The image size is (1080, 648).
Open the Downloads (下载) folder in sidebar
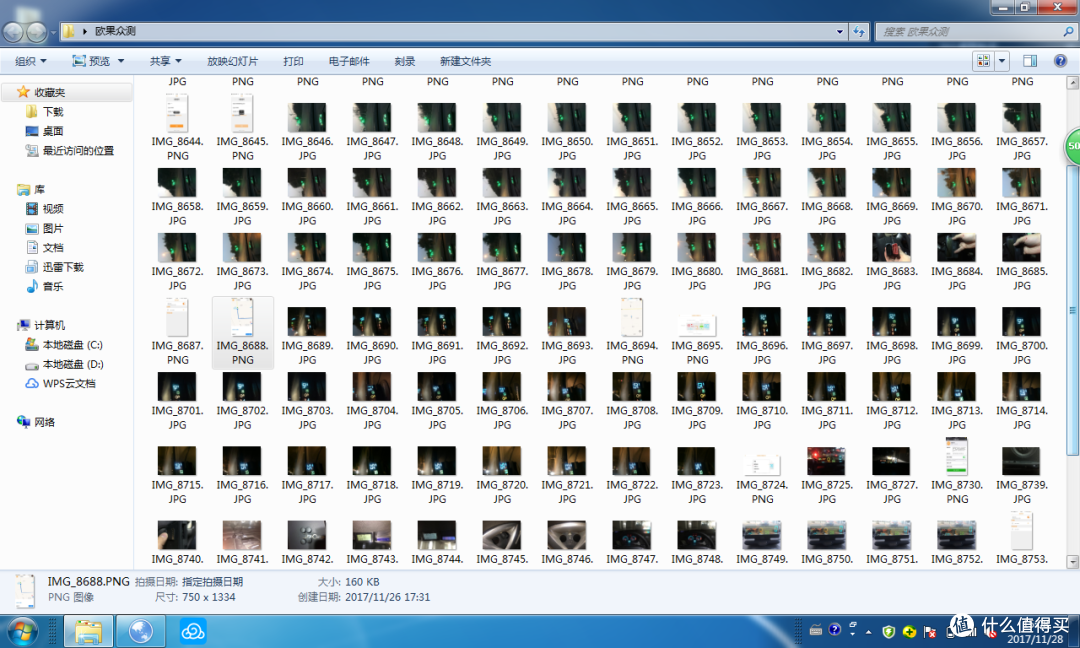pyautogui.click(x=44, y=112)
